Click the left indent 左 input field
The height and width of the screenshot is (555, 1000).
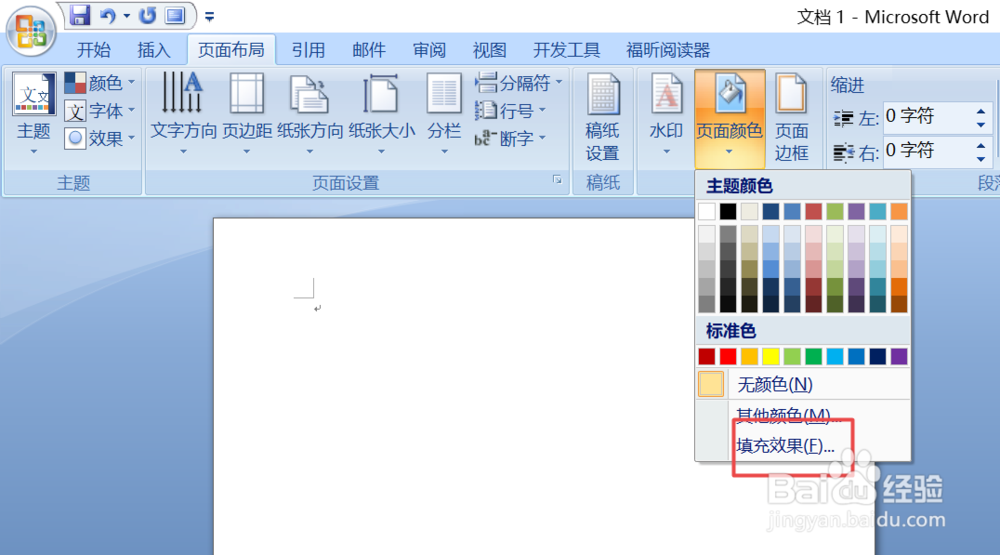[928, 117]
